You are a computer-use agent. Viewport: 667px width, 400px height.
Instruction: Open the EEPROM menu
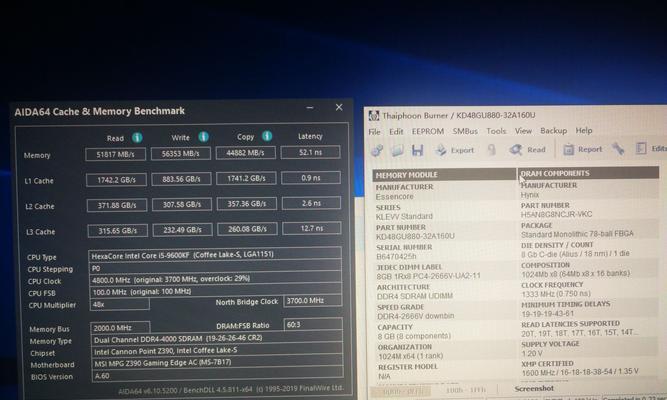(x=428, y=131)
